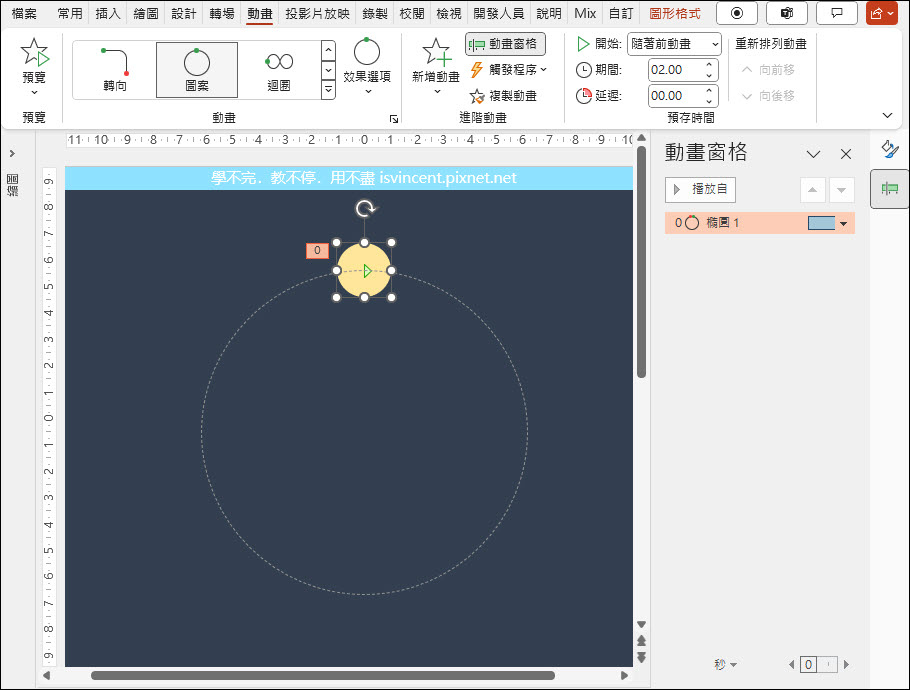Click 複製動畫 animation painter
The image size is (910, 690).
click(x=504, y=96)
